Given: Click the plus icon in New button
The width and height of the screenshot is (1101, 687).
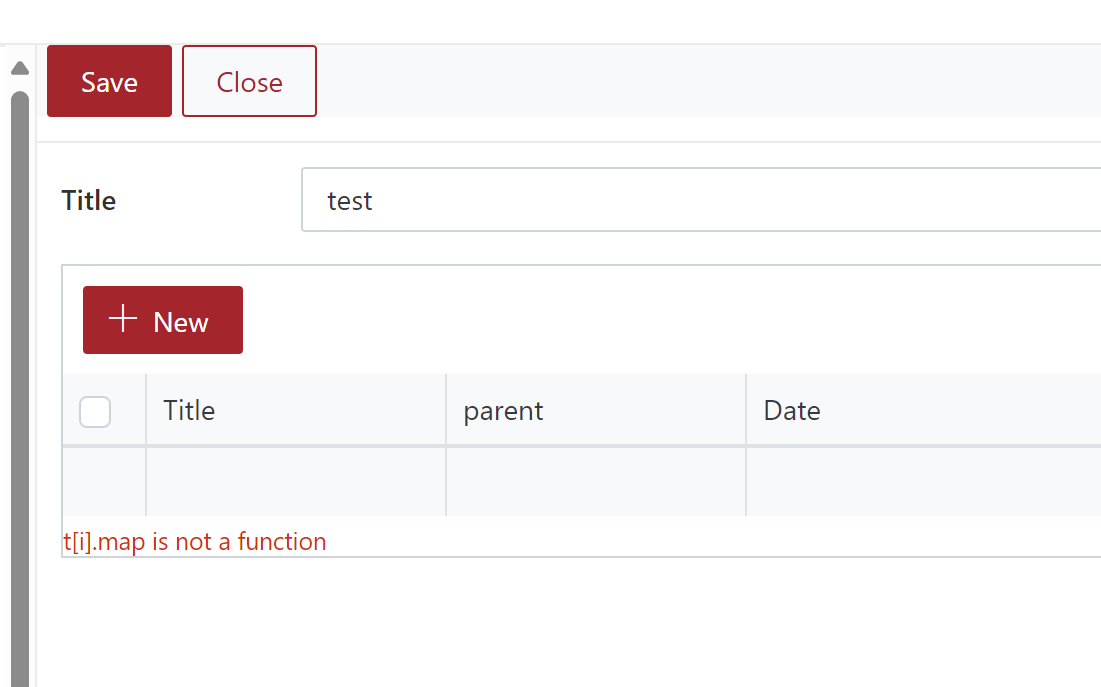Looking at the screenshot, I should tap(123, 319).
